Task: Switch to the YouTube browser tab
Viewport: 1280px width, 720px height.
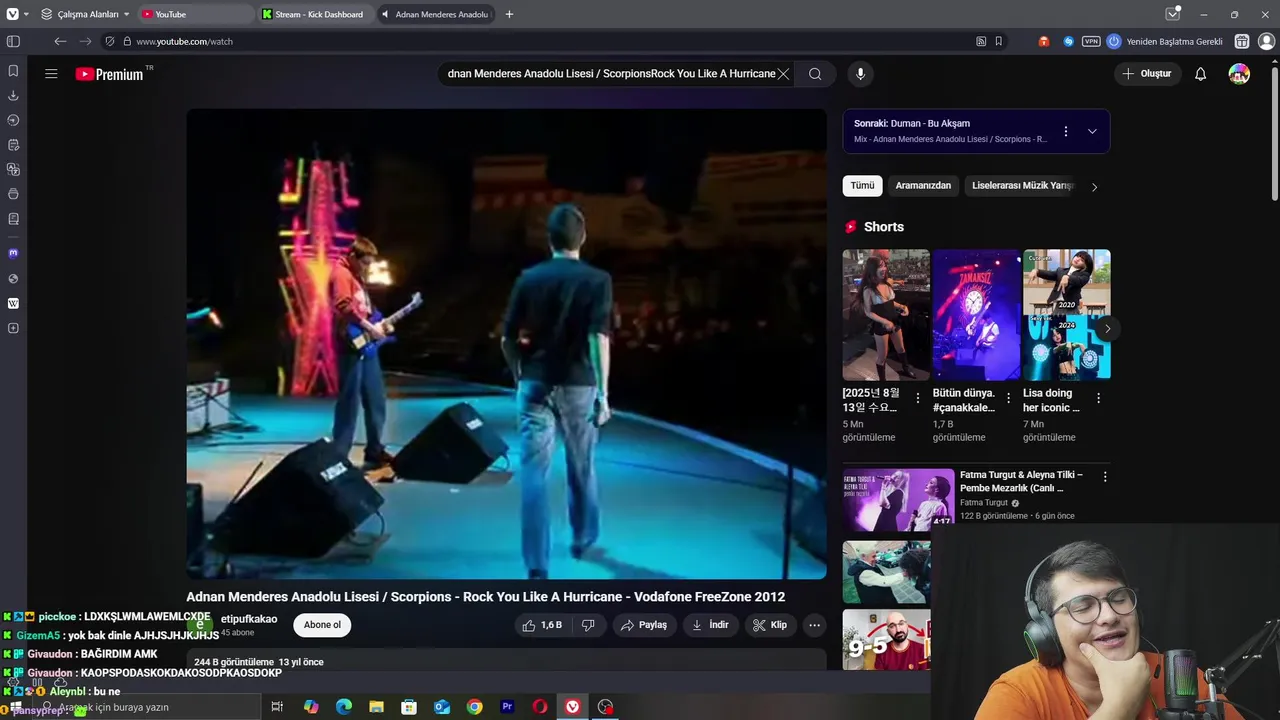Action: pos(195,14)
